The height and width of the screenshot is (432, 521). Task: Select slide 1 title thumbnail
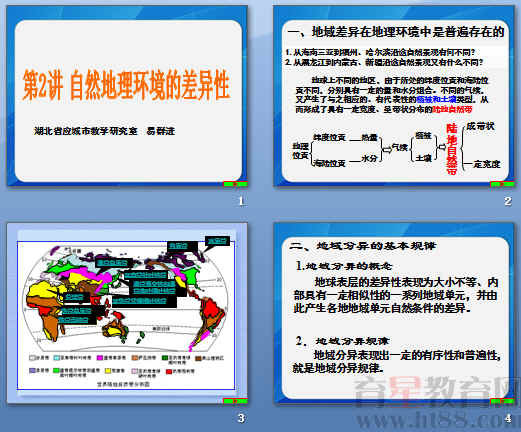127,96
